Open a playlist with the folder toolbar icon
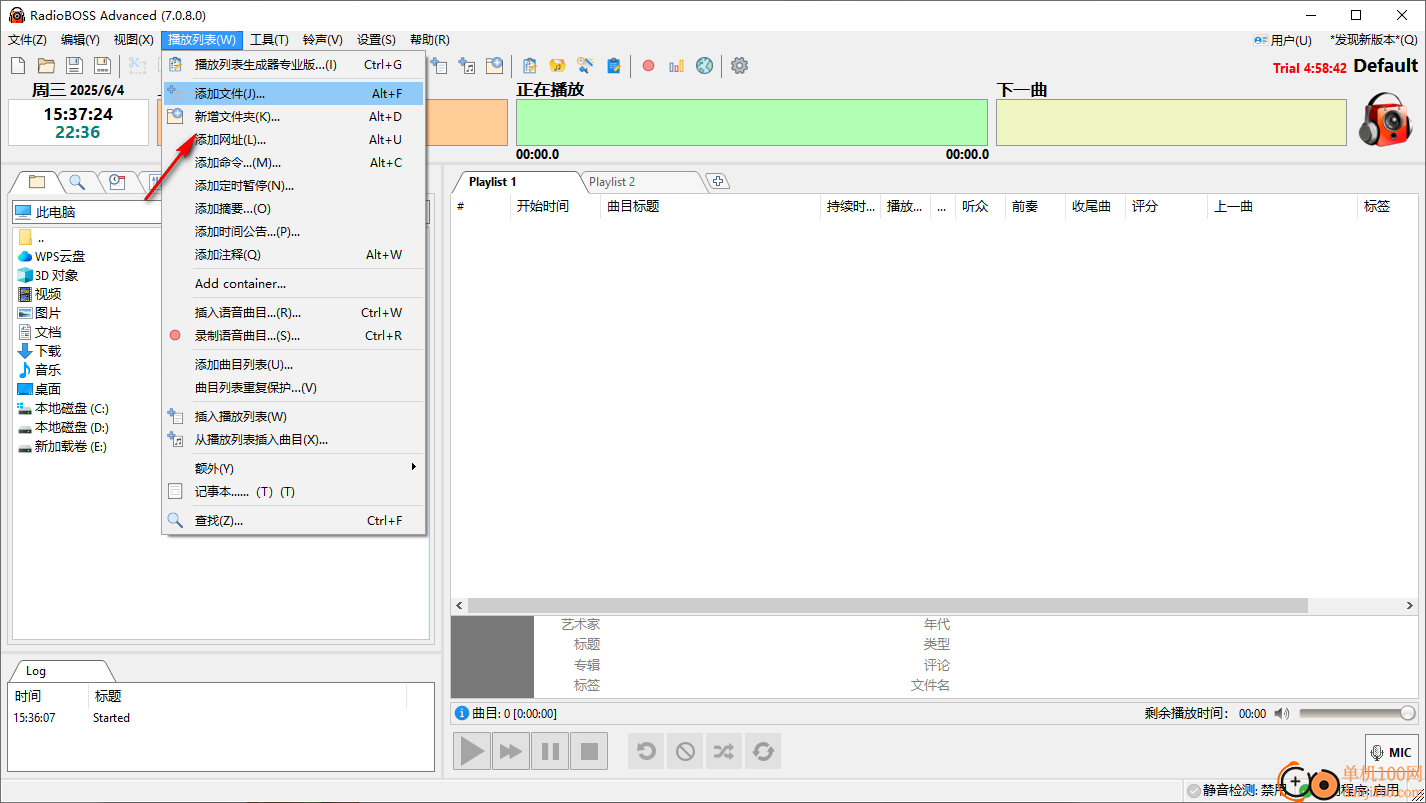The image size is (1426, 803). (x=46, y=66)
